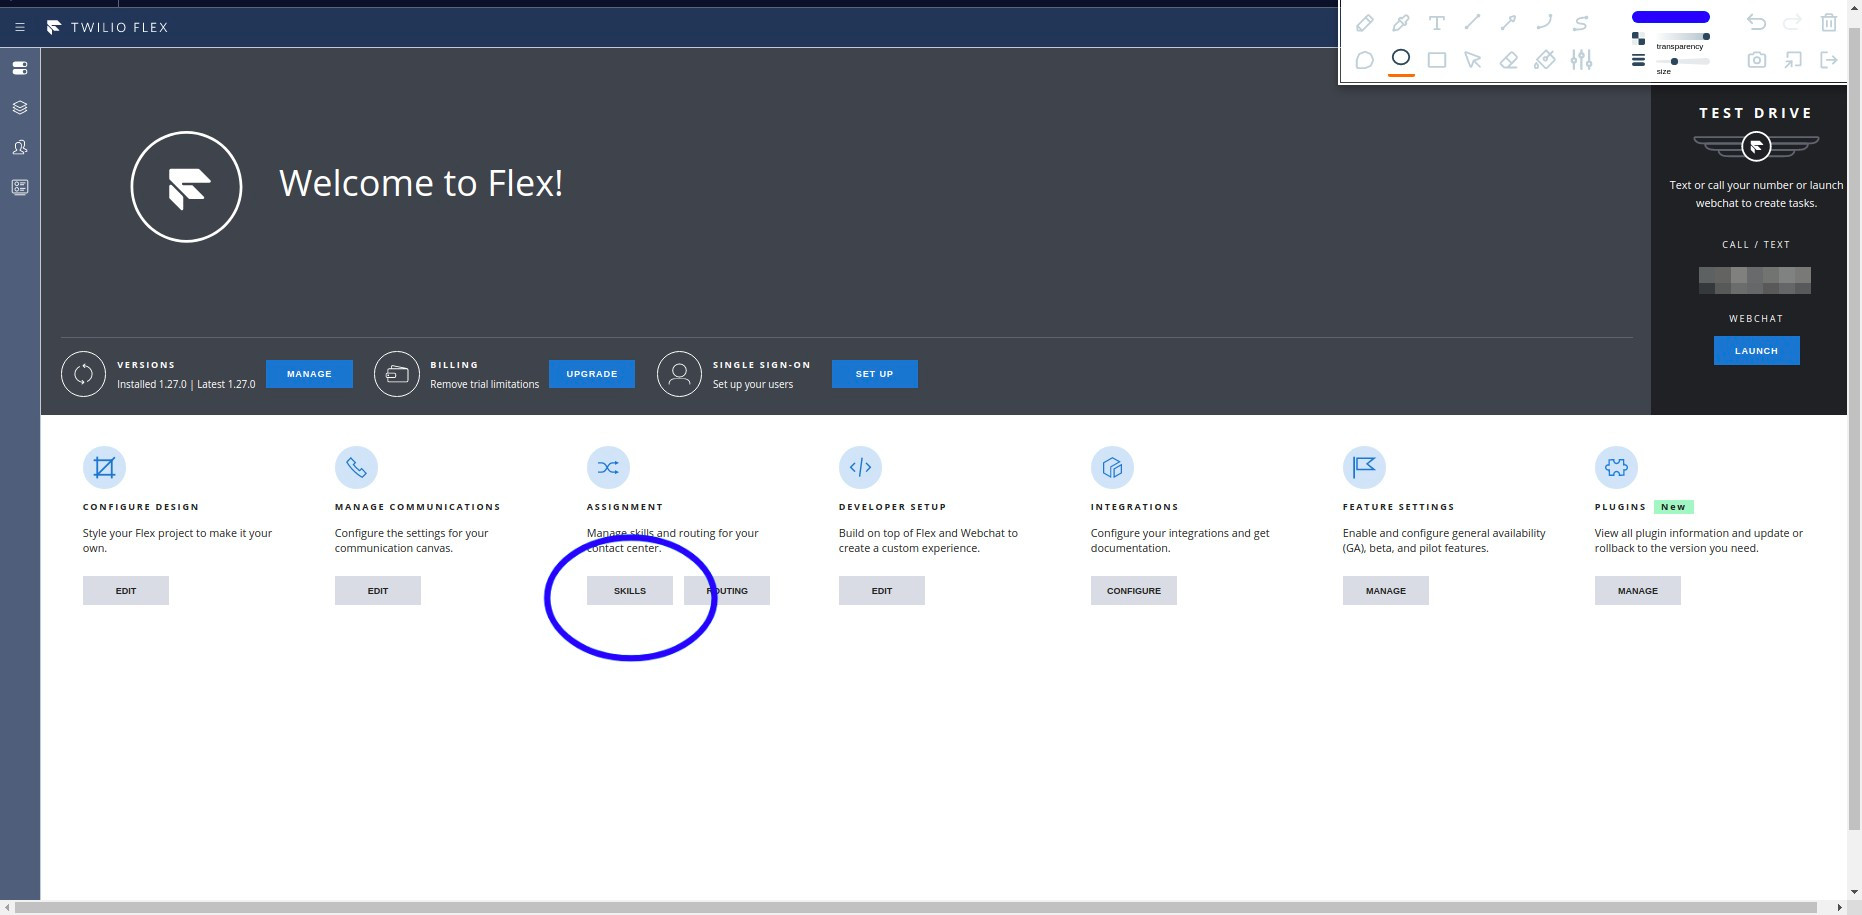
Task: Select the curved line tool
Action: (1545, 22)
